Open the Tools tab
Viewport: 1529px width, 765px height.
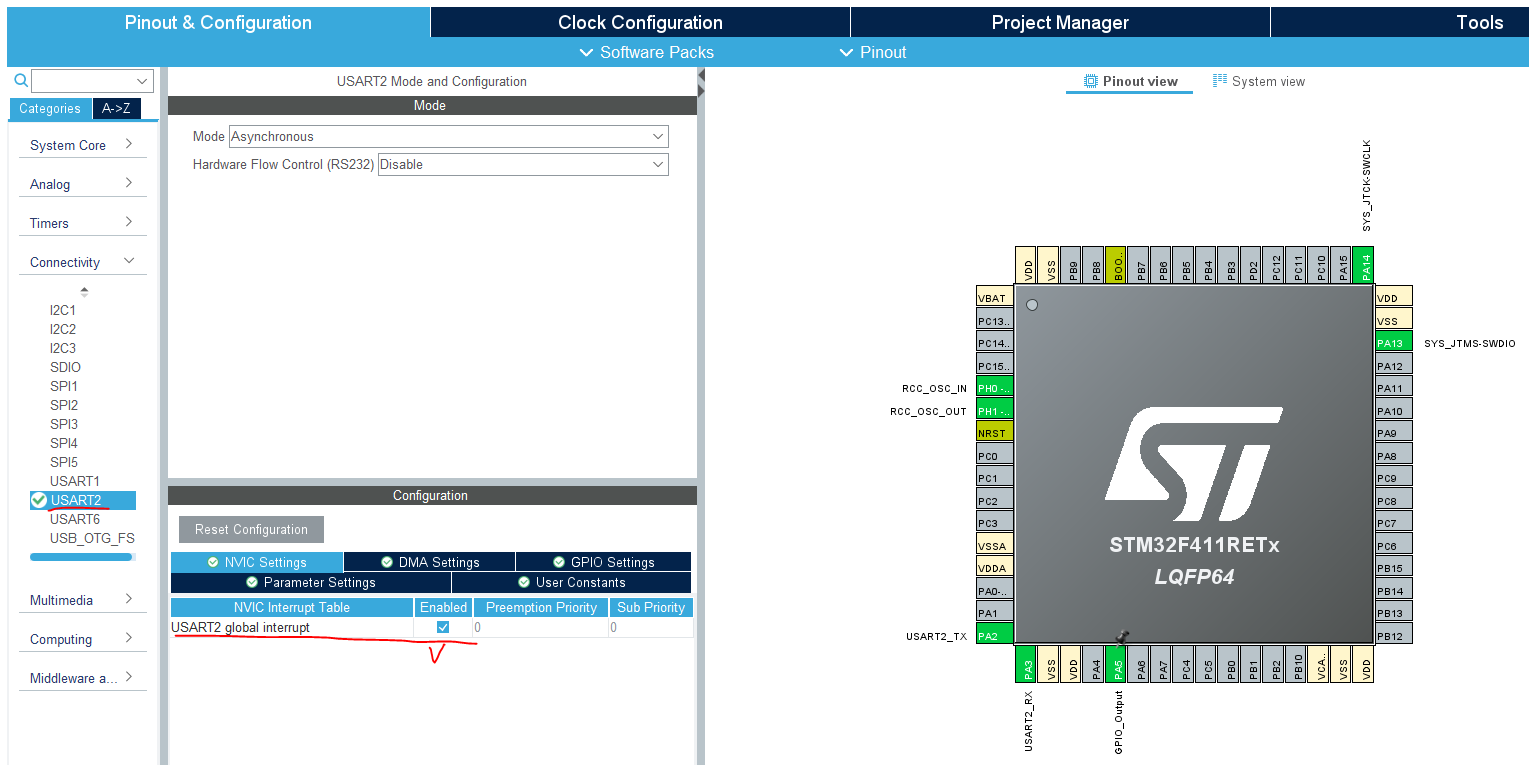click(1400, 22)
